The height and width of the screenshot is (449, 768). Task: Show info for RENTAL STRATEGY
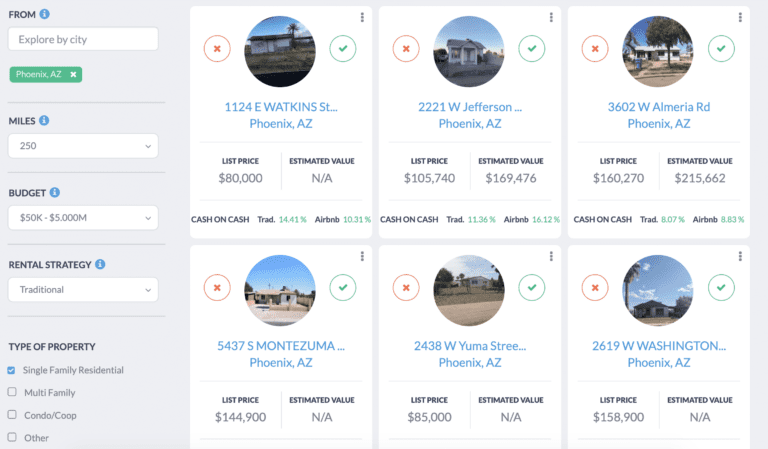point(101,265)
